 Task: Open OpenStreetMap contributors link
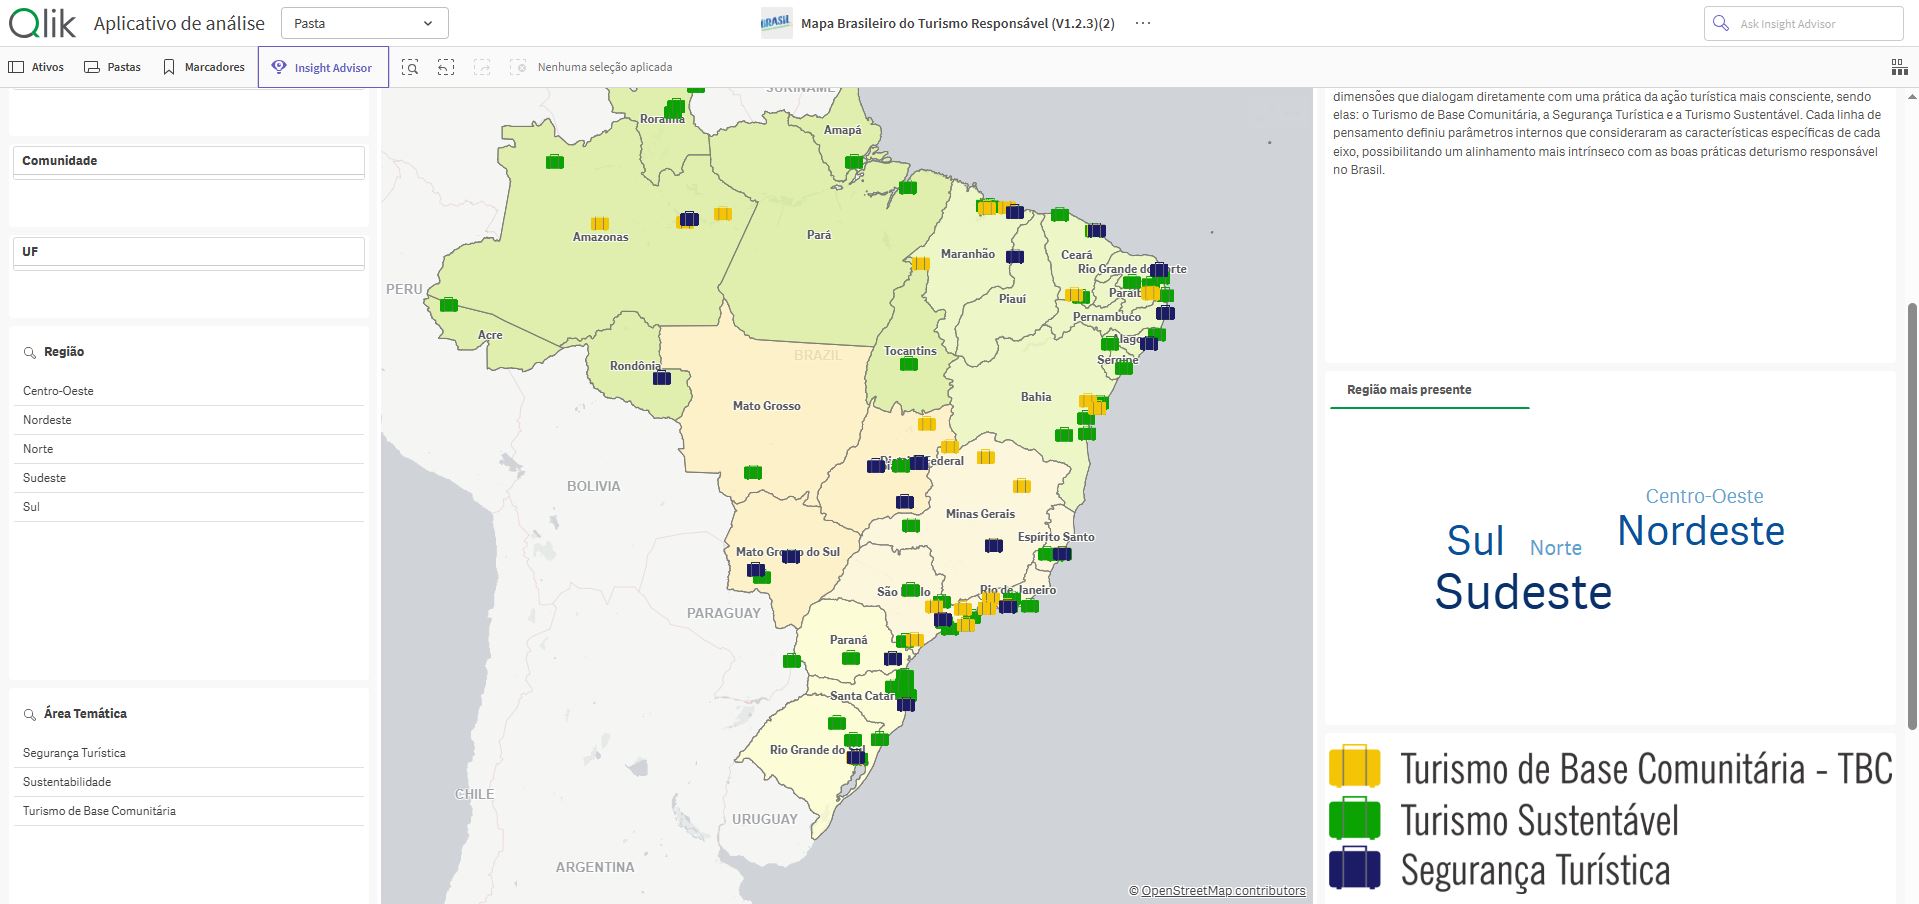pos(1222,891)
